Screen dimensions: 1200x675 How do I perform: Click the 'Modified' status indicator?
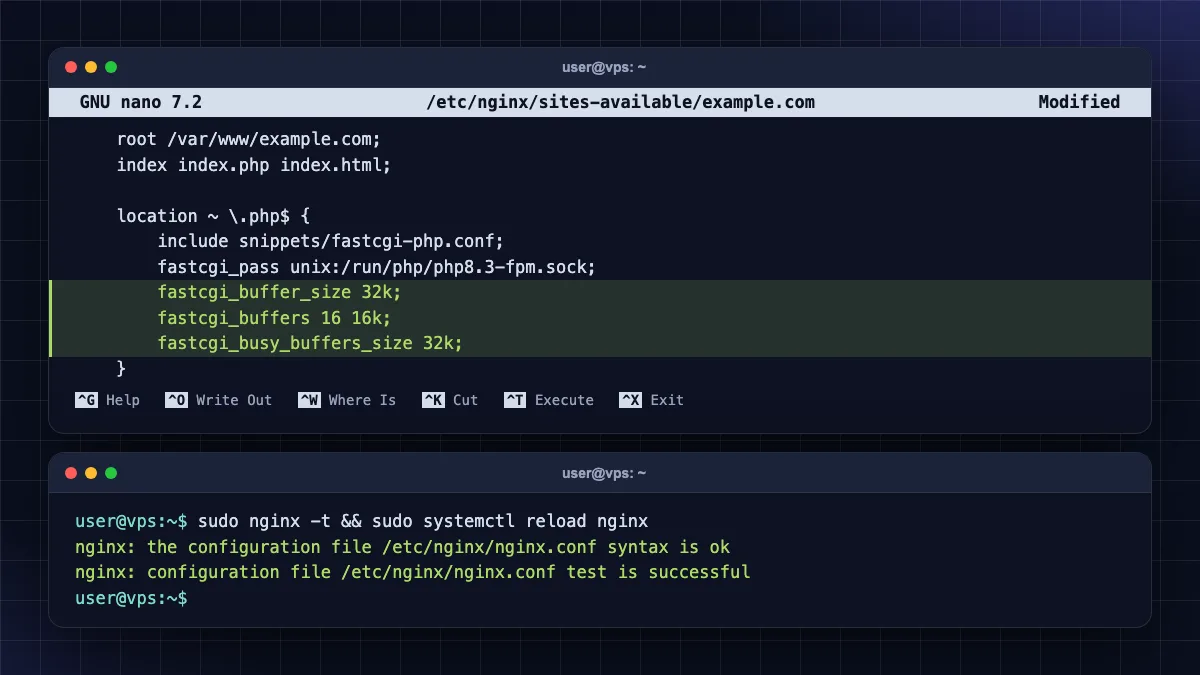coord(1079,102)
